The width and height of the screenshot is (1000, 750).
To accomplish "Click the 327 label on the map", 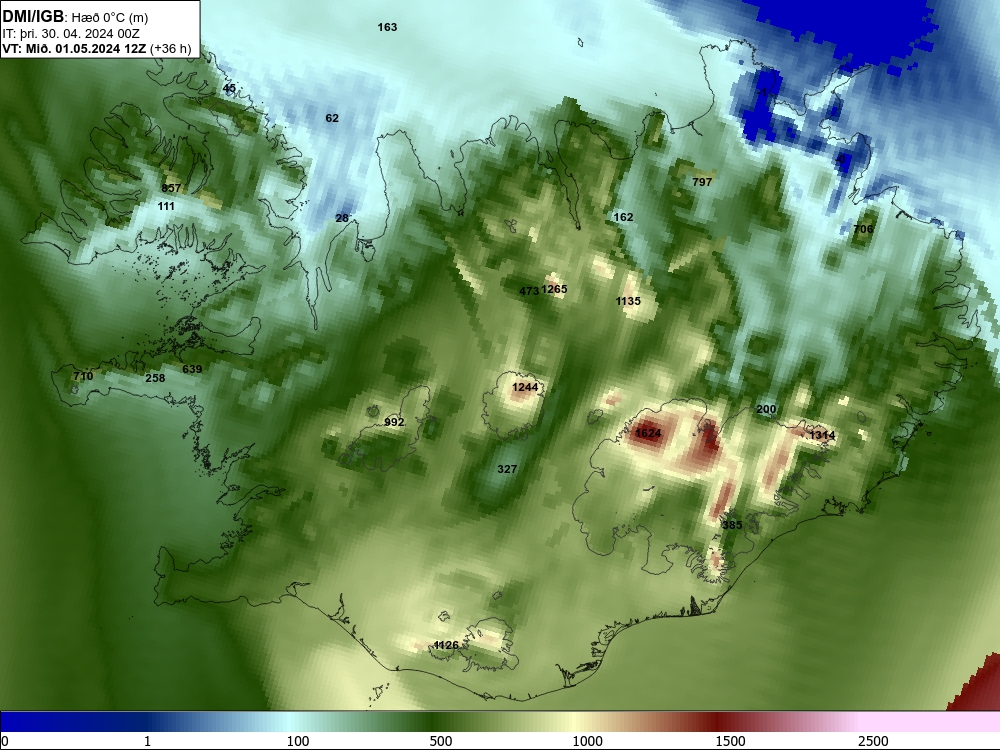I will (x=507, y=469).
